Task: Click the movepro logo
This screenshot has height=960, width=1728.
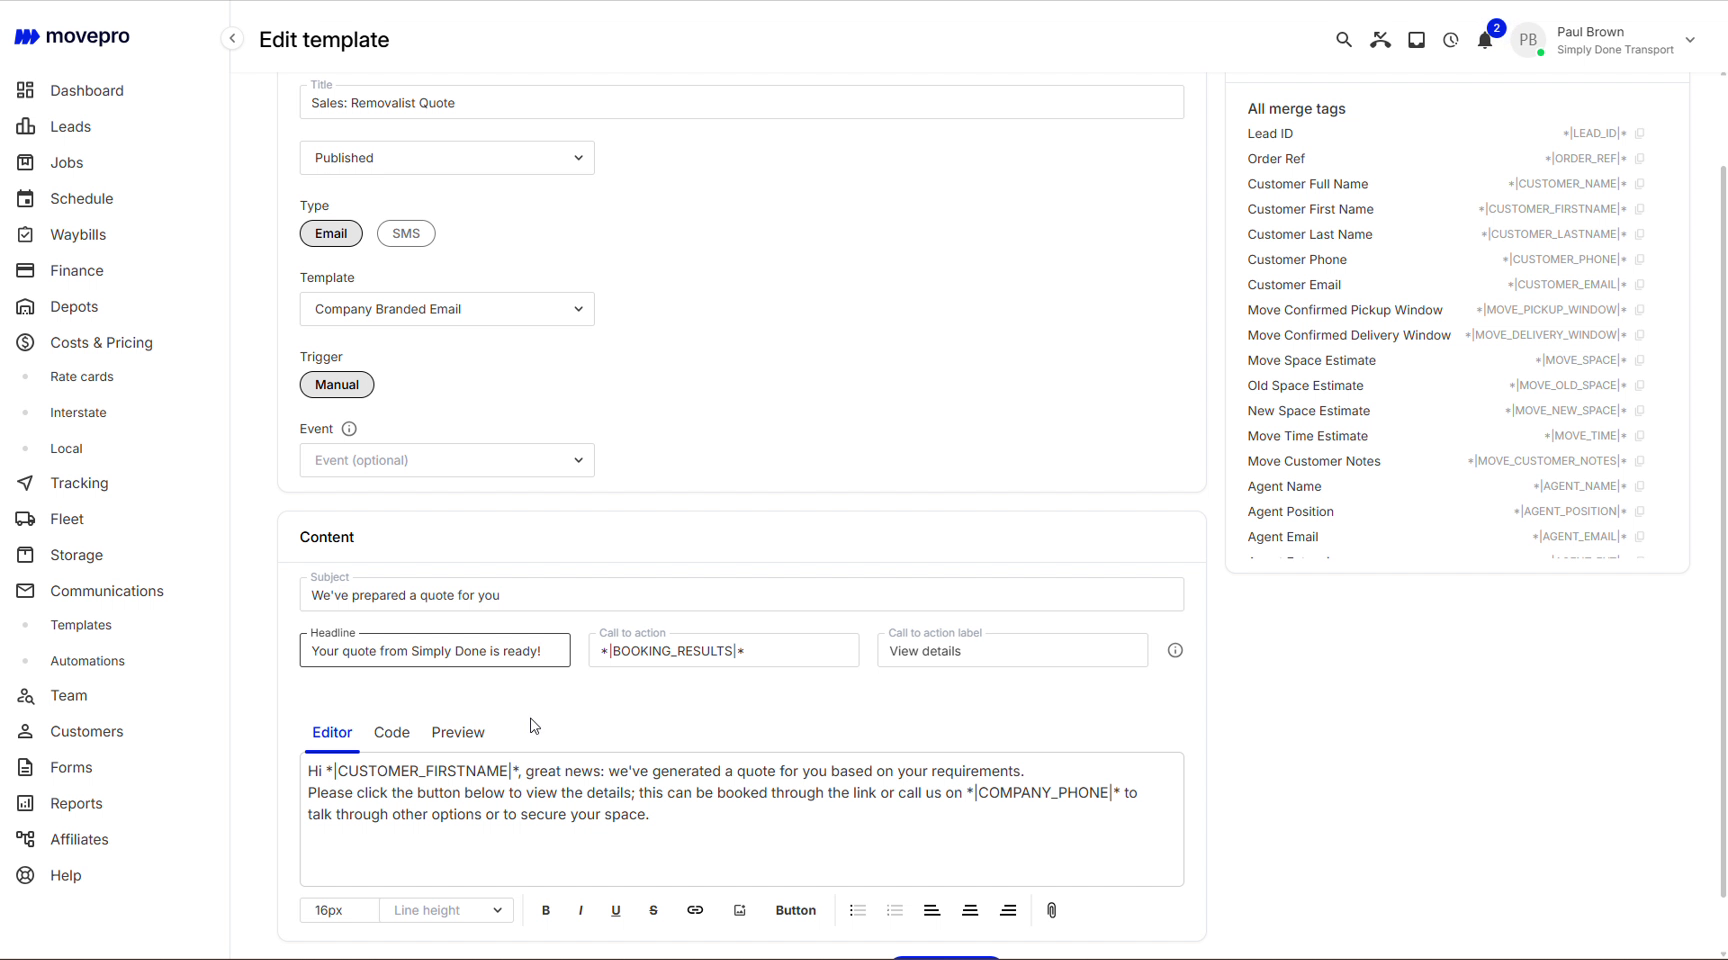Action: pyautogui.click(x=72, y=37)
